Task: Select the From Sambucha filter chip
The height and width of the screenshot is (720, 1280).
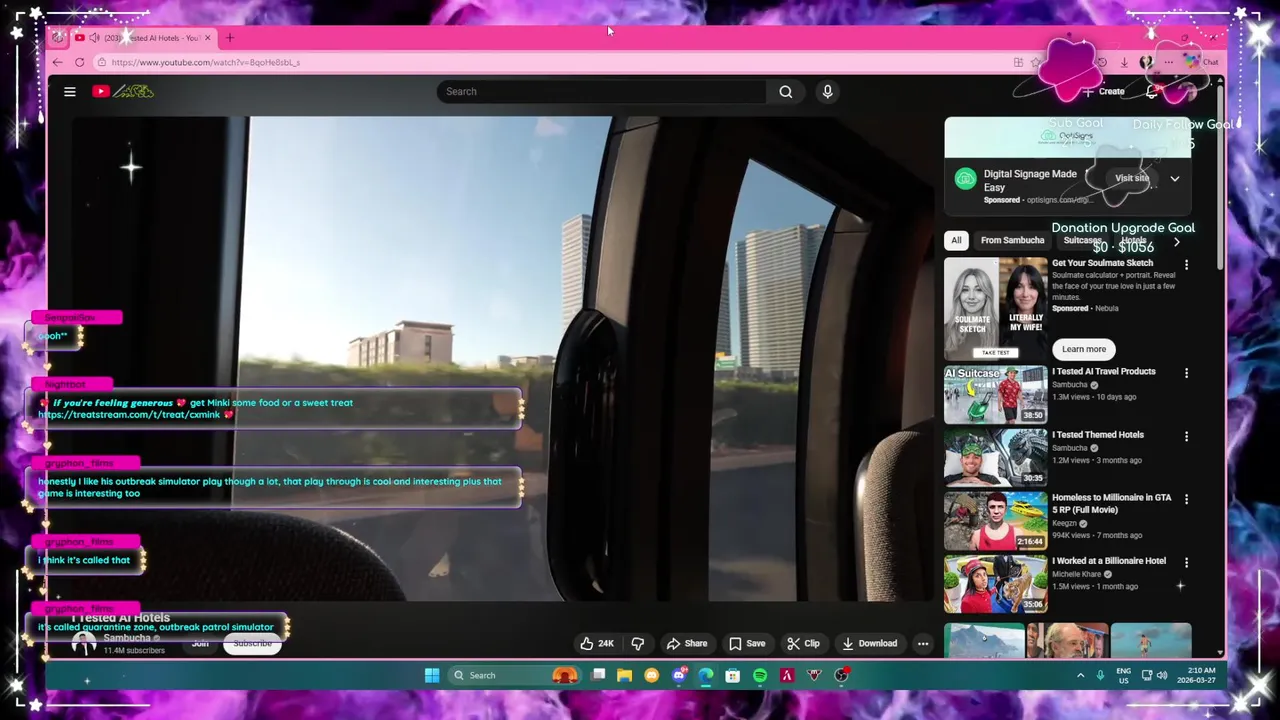Action: pos(1012,240)
